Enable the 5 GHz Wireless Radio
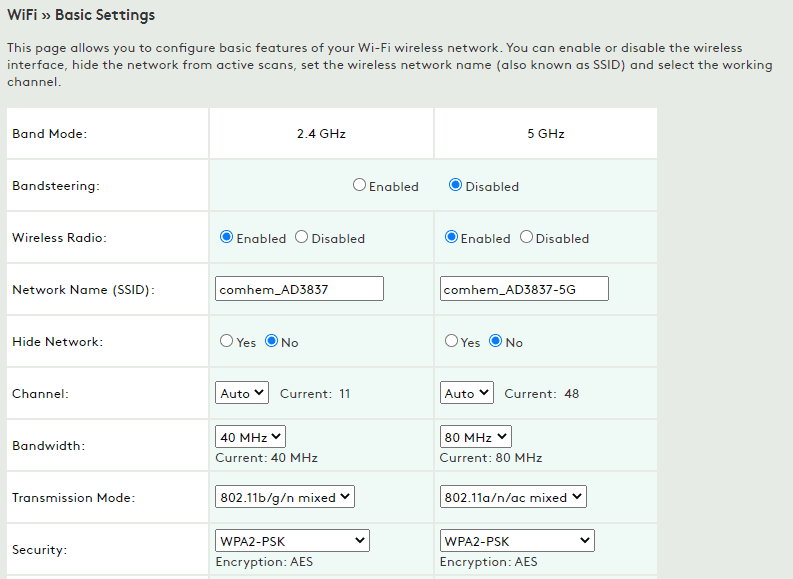793x579 pixels. pos(452,238)
